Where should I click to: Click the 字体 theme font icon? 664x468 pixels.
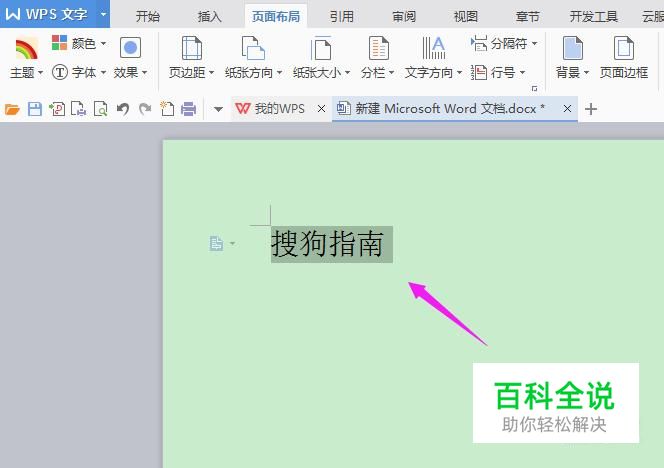60,72
